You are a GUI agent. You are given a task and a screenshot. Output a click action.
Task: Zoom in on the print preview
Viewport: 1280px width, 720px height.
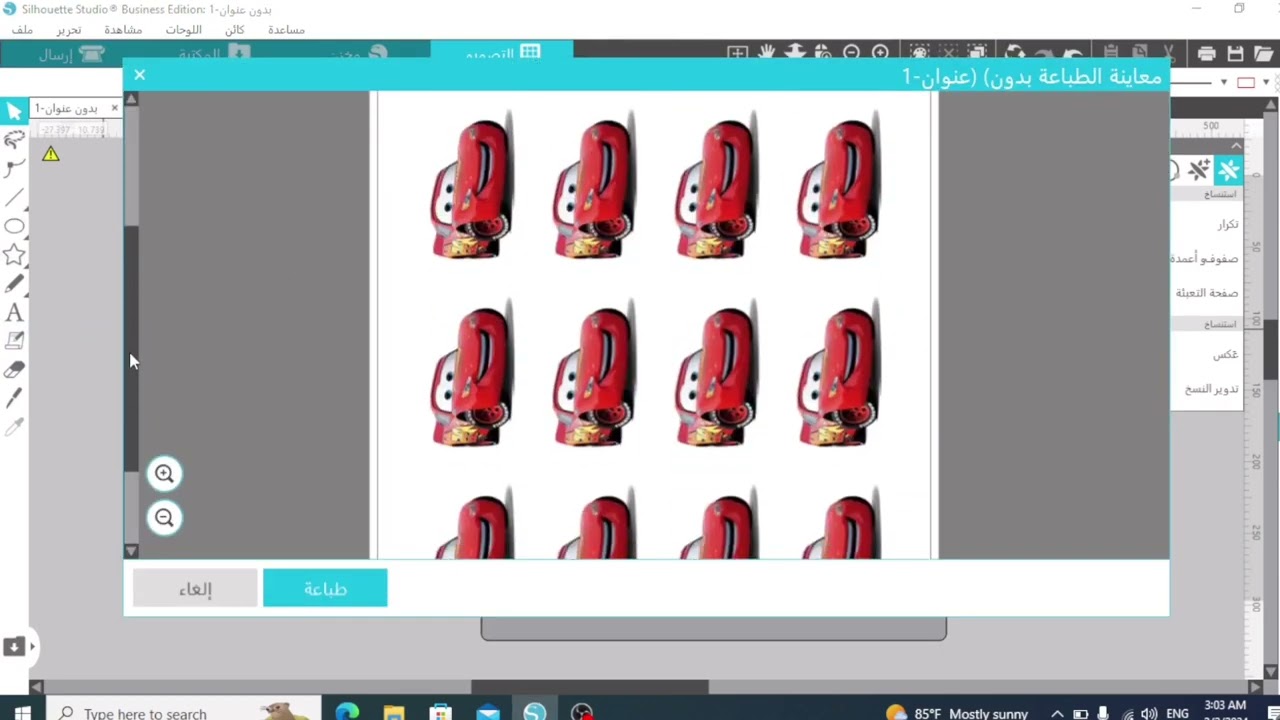click(164, 474)
